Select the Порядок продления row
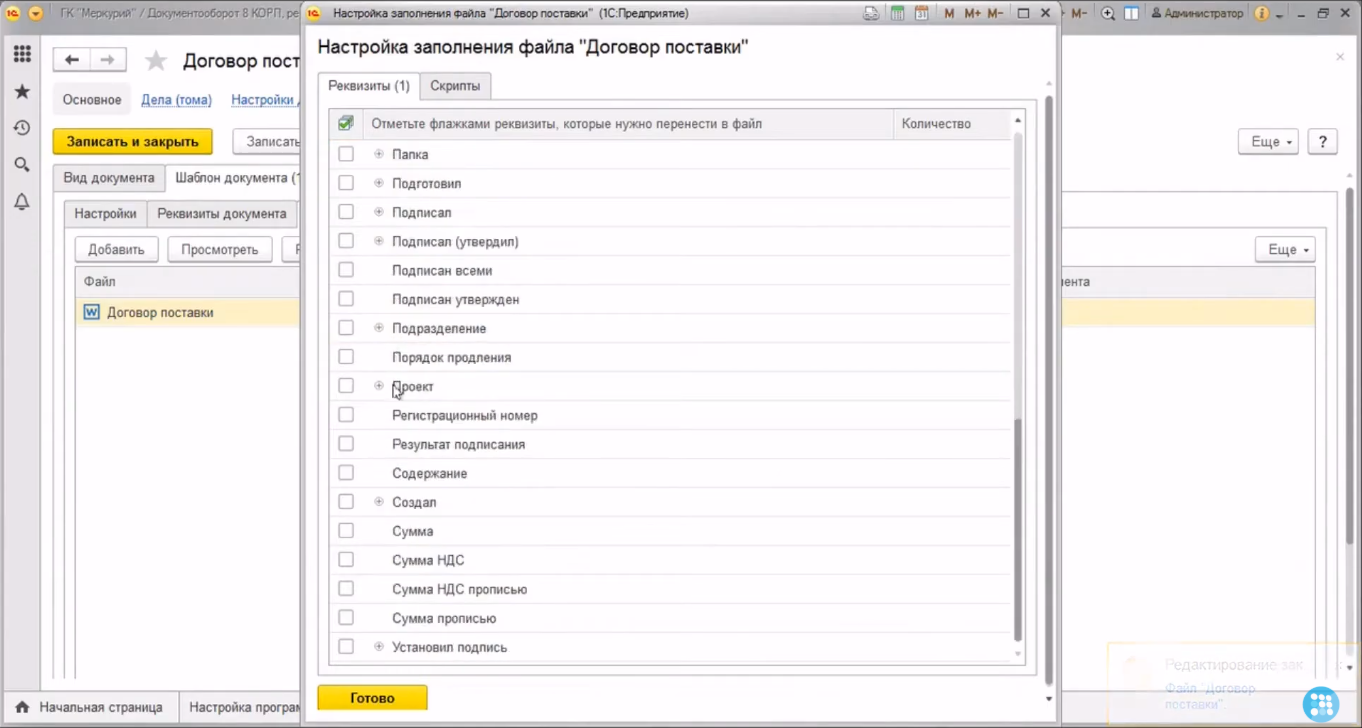Viewport: 1362px width, 728px height. [x=670, y=357]
